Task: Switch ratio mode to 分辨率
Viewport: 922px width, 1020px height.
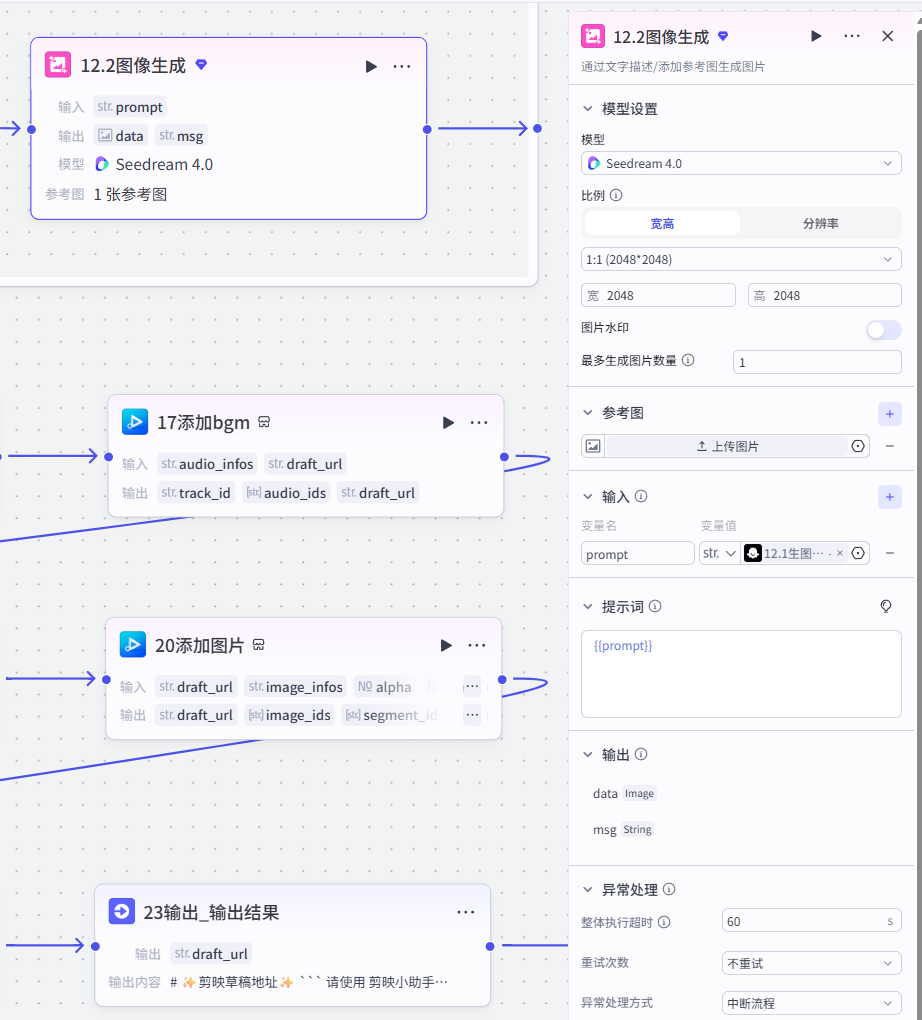Action: click(820, 224)
